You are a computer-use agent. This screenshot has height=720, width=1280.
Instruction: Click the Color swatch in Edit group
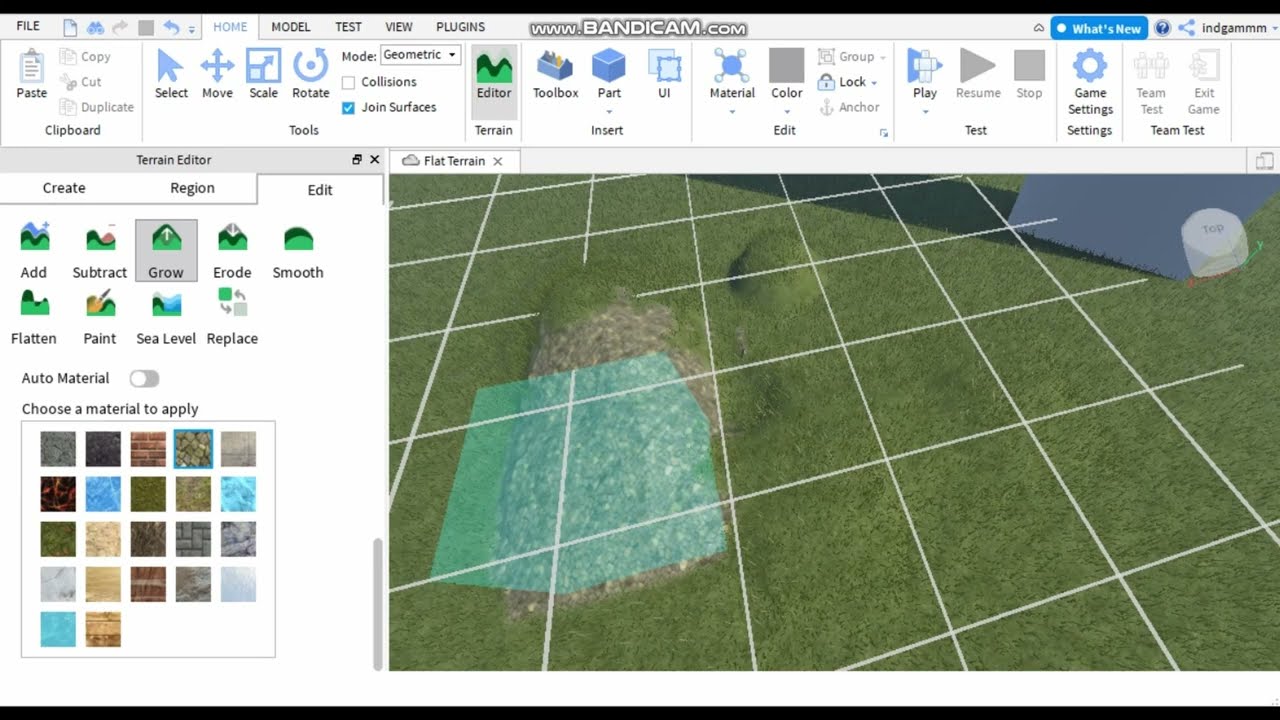[786, 66]
